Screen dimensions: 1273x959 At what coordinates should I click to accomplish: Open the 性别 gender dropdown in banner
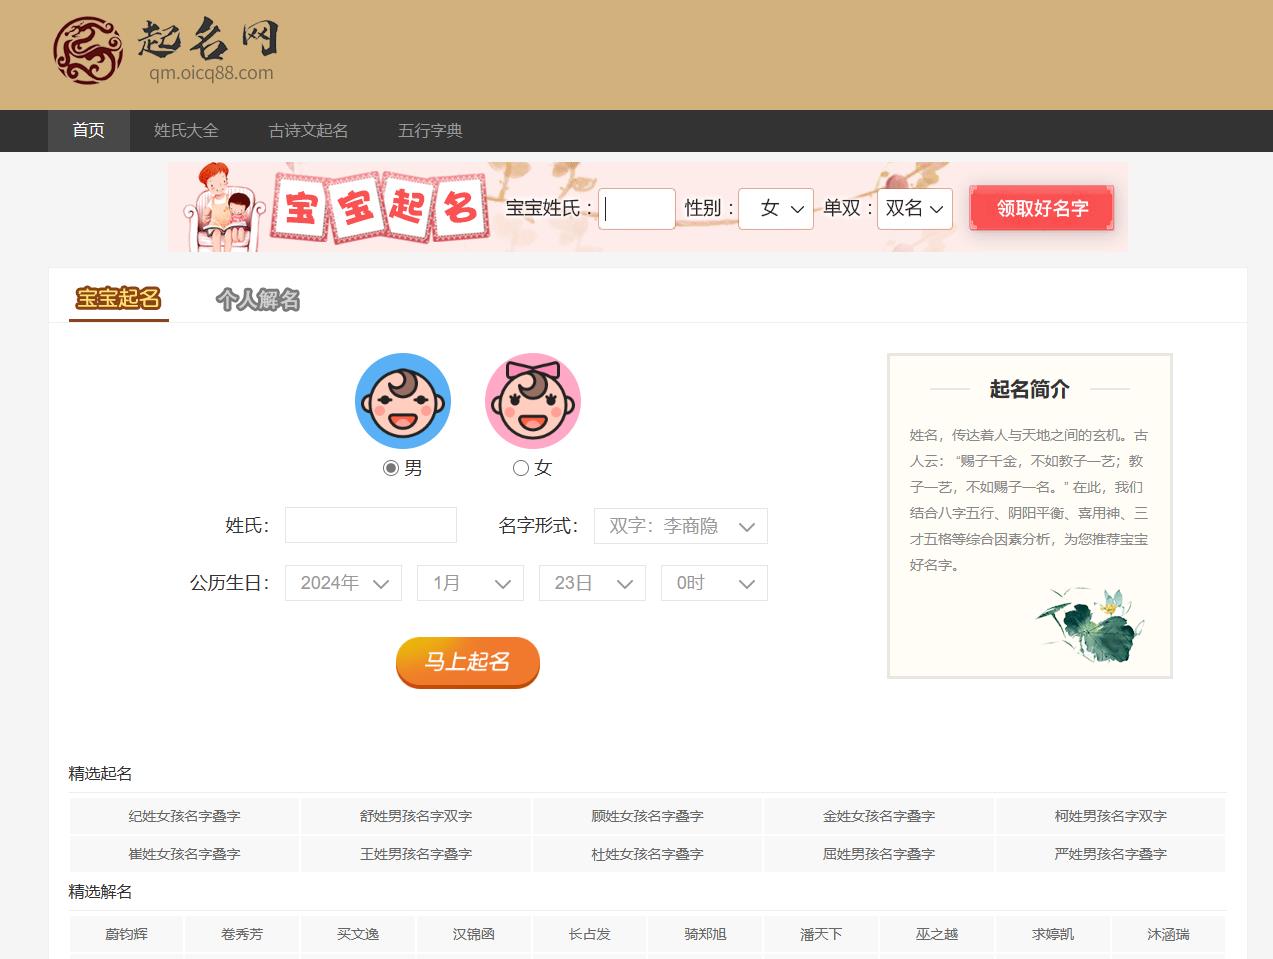776,209
